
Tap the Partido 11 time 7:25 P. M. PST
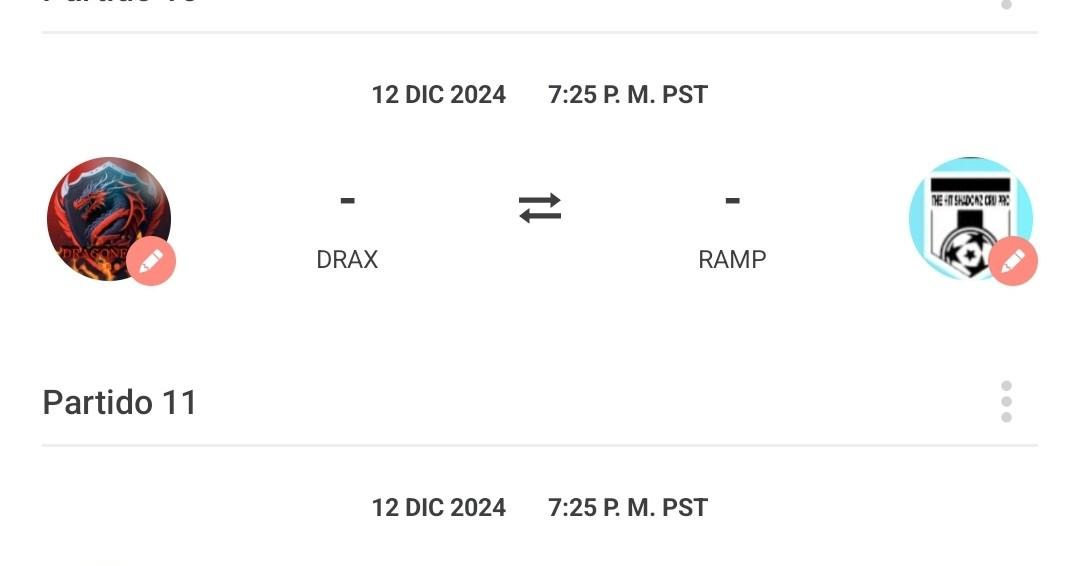pos(628,508)
